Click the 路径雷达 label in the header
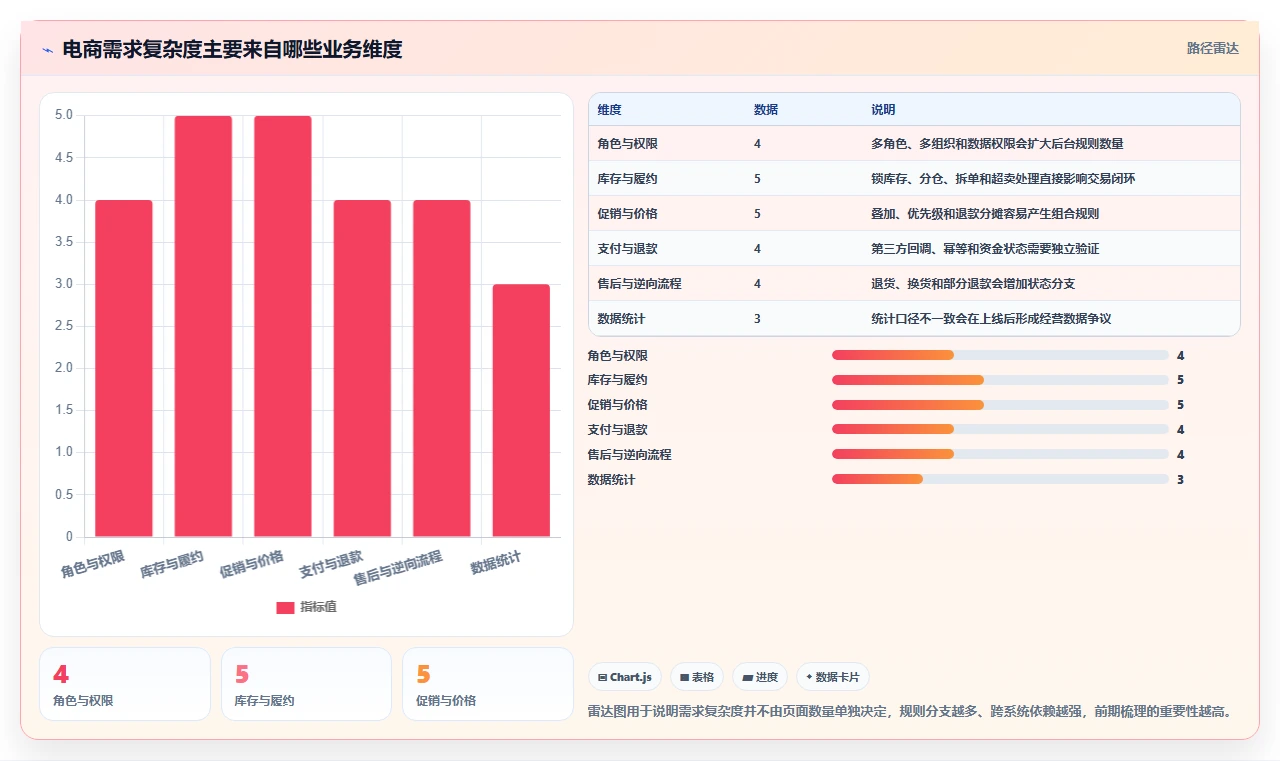This screenshot has height=761, width=1280. 1212,48
